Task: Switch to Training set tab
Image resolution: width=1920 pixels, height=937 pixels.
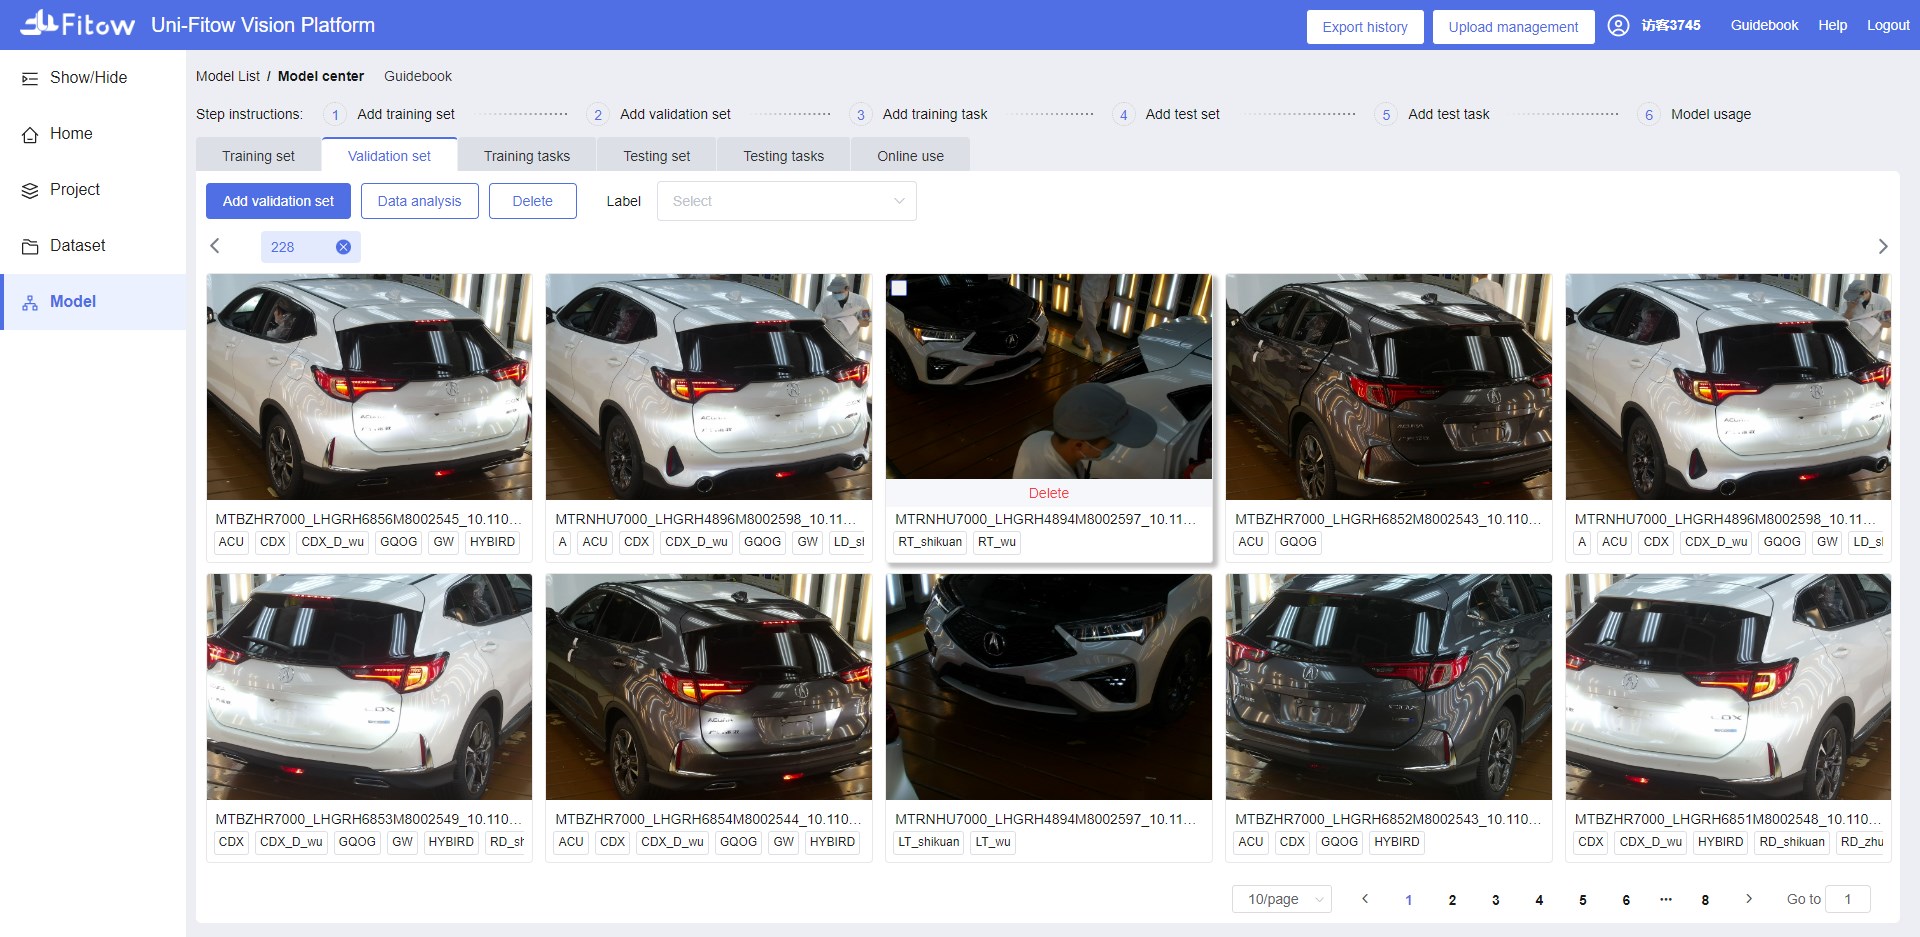Action: pos(258,156)
